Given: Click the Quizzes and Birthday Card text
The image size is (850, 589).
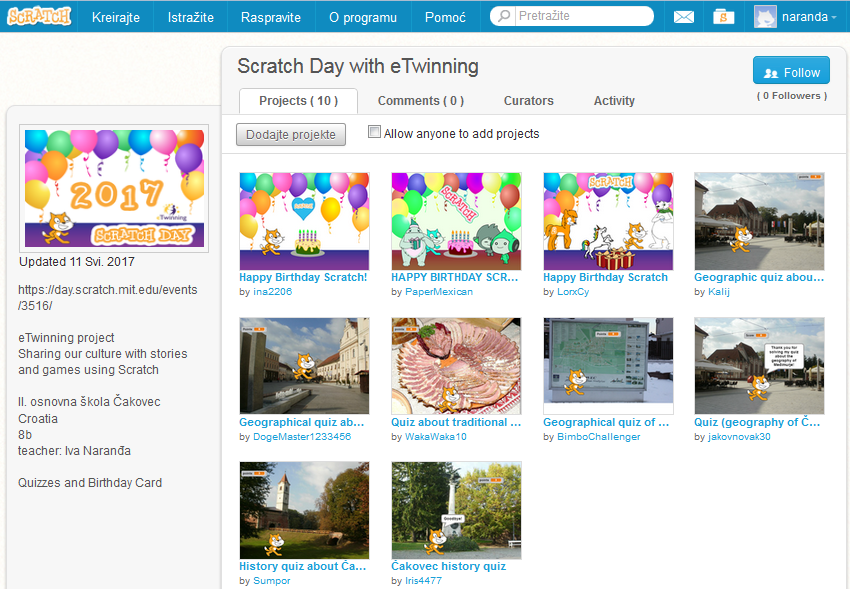Looking at the screenshot, I should coord(90,483).
